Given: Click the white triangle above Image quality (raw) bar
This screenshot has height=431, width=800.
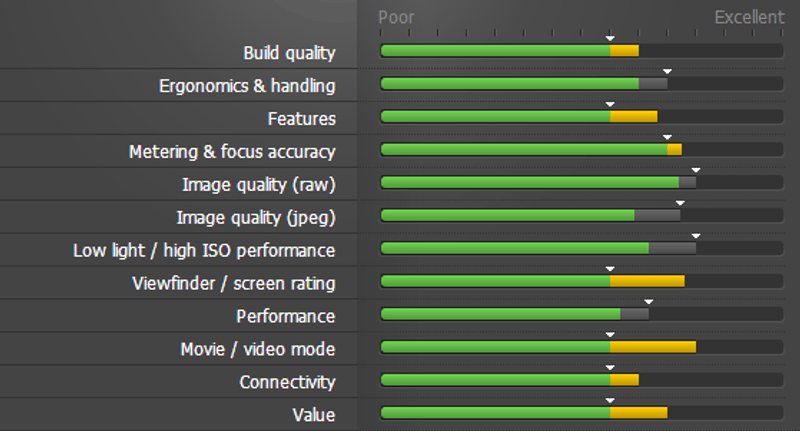Looking at the screenshot, I should (696, 171).
